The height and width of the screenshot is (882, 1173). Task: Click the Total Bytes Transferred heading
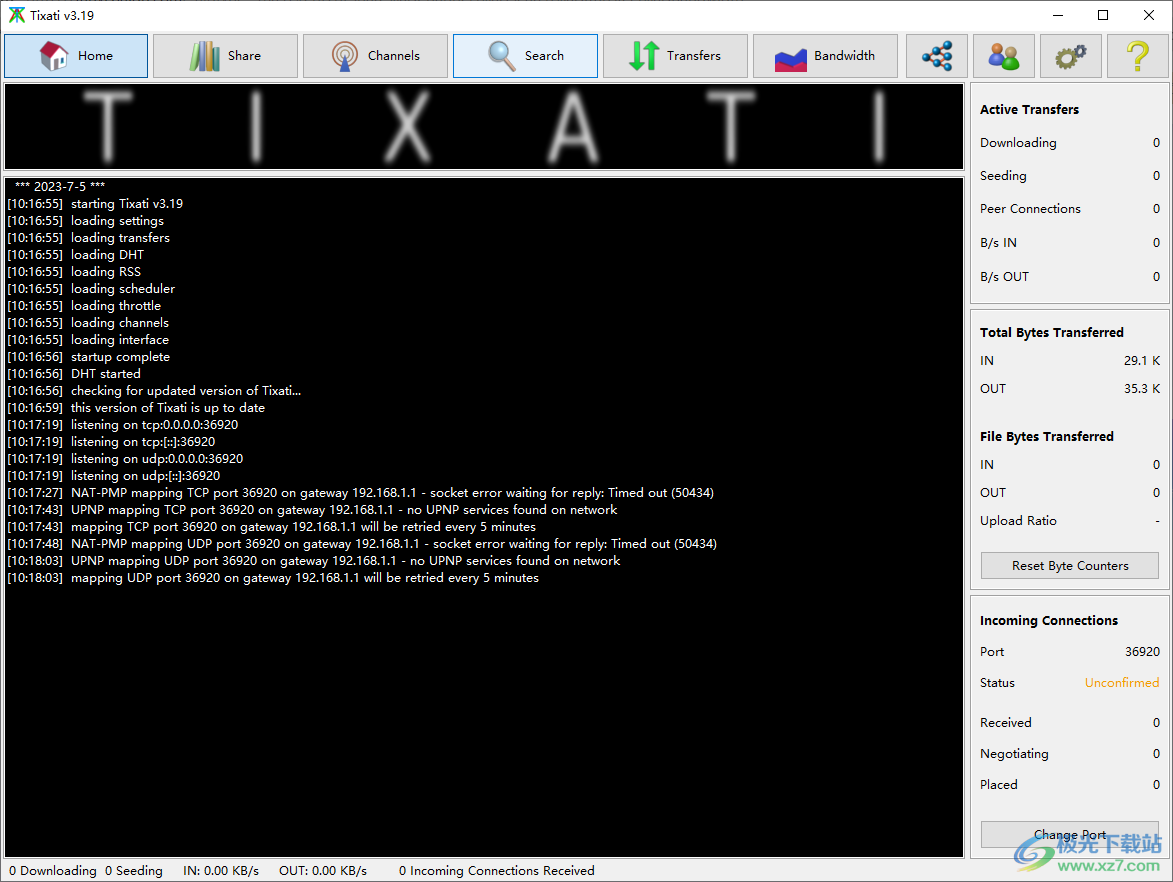[1052, 332]
